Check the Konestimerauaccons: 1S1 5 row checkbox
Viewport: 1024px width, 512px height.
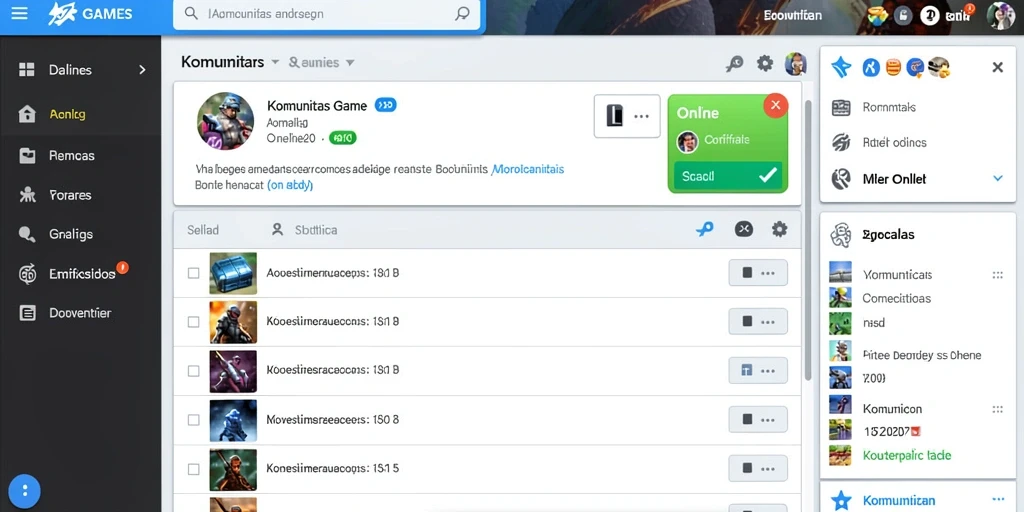(x=193, y=469)
